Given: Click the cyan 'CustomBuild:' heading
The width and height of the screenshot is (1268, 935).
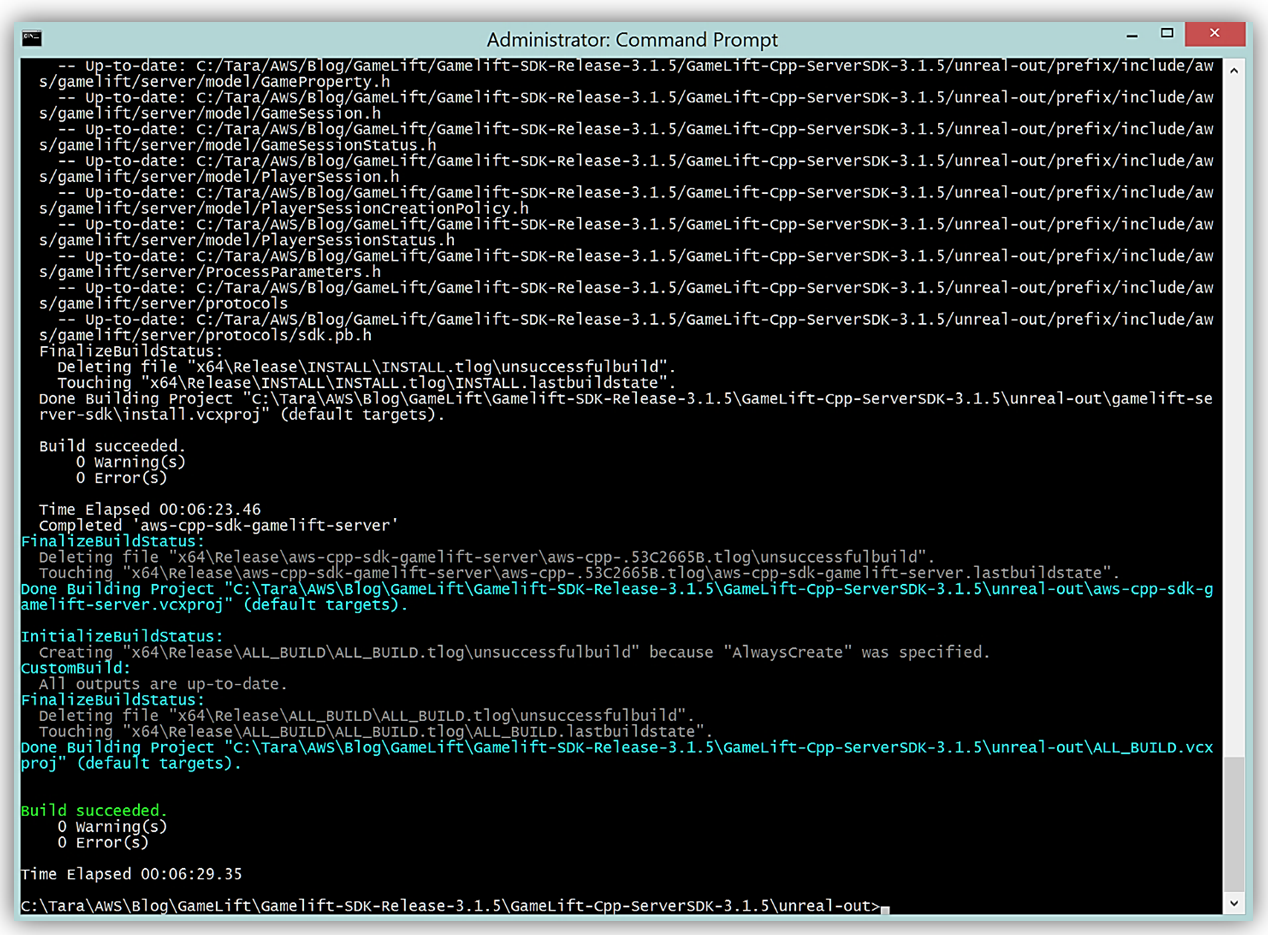Looking at the screenshot, I should (x=75, y=668).
